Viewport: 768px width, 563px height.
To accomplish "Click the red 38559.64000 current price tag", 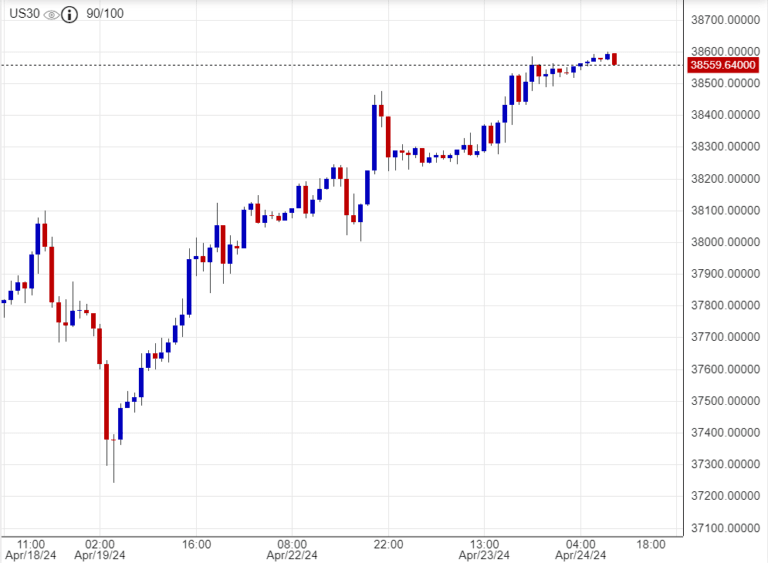I will tap(722, 66).
